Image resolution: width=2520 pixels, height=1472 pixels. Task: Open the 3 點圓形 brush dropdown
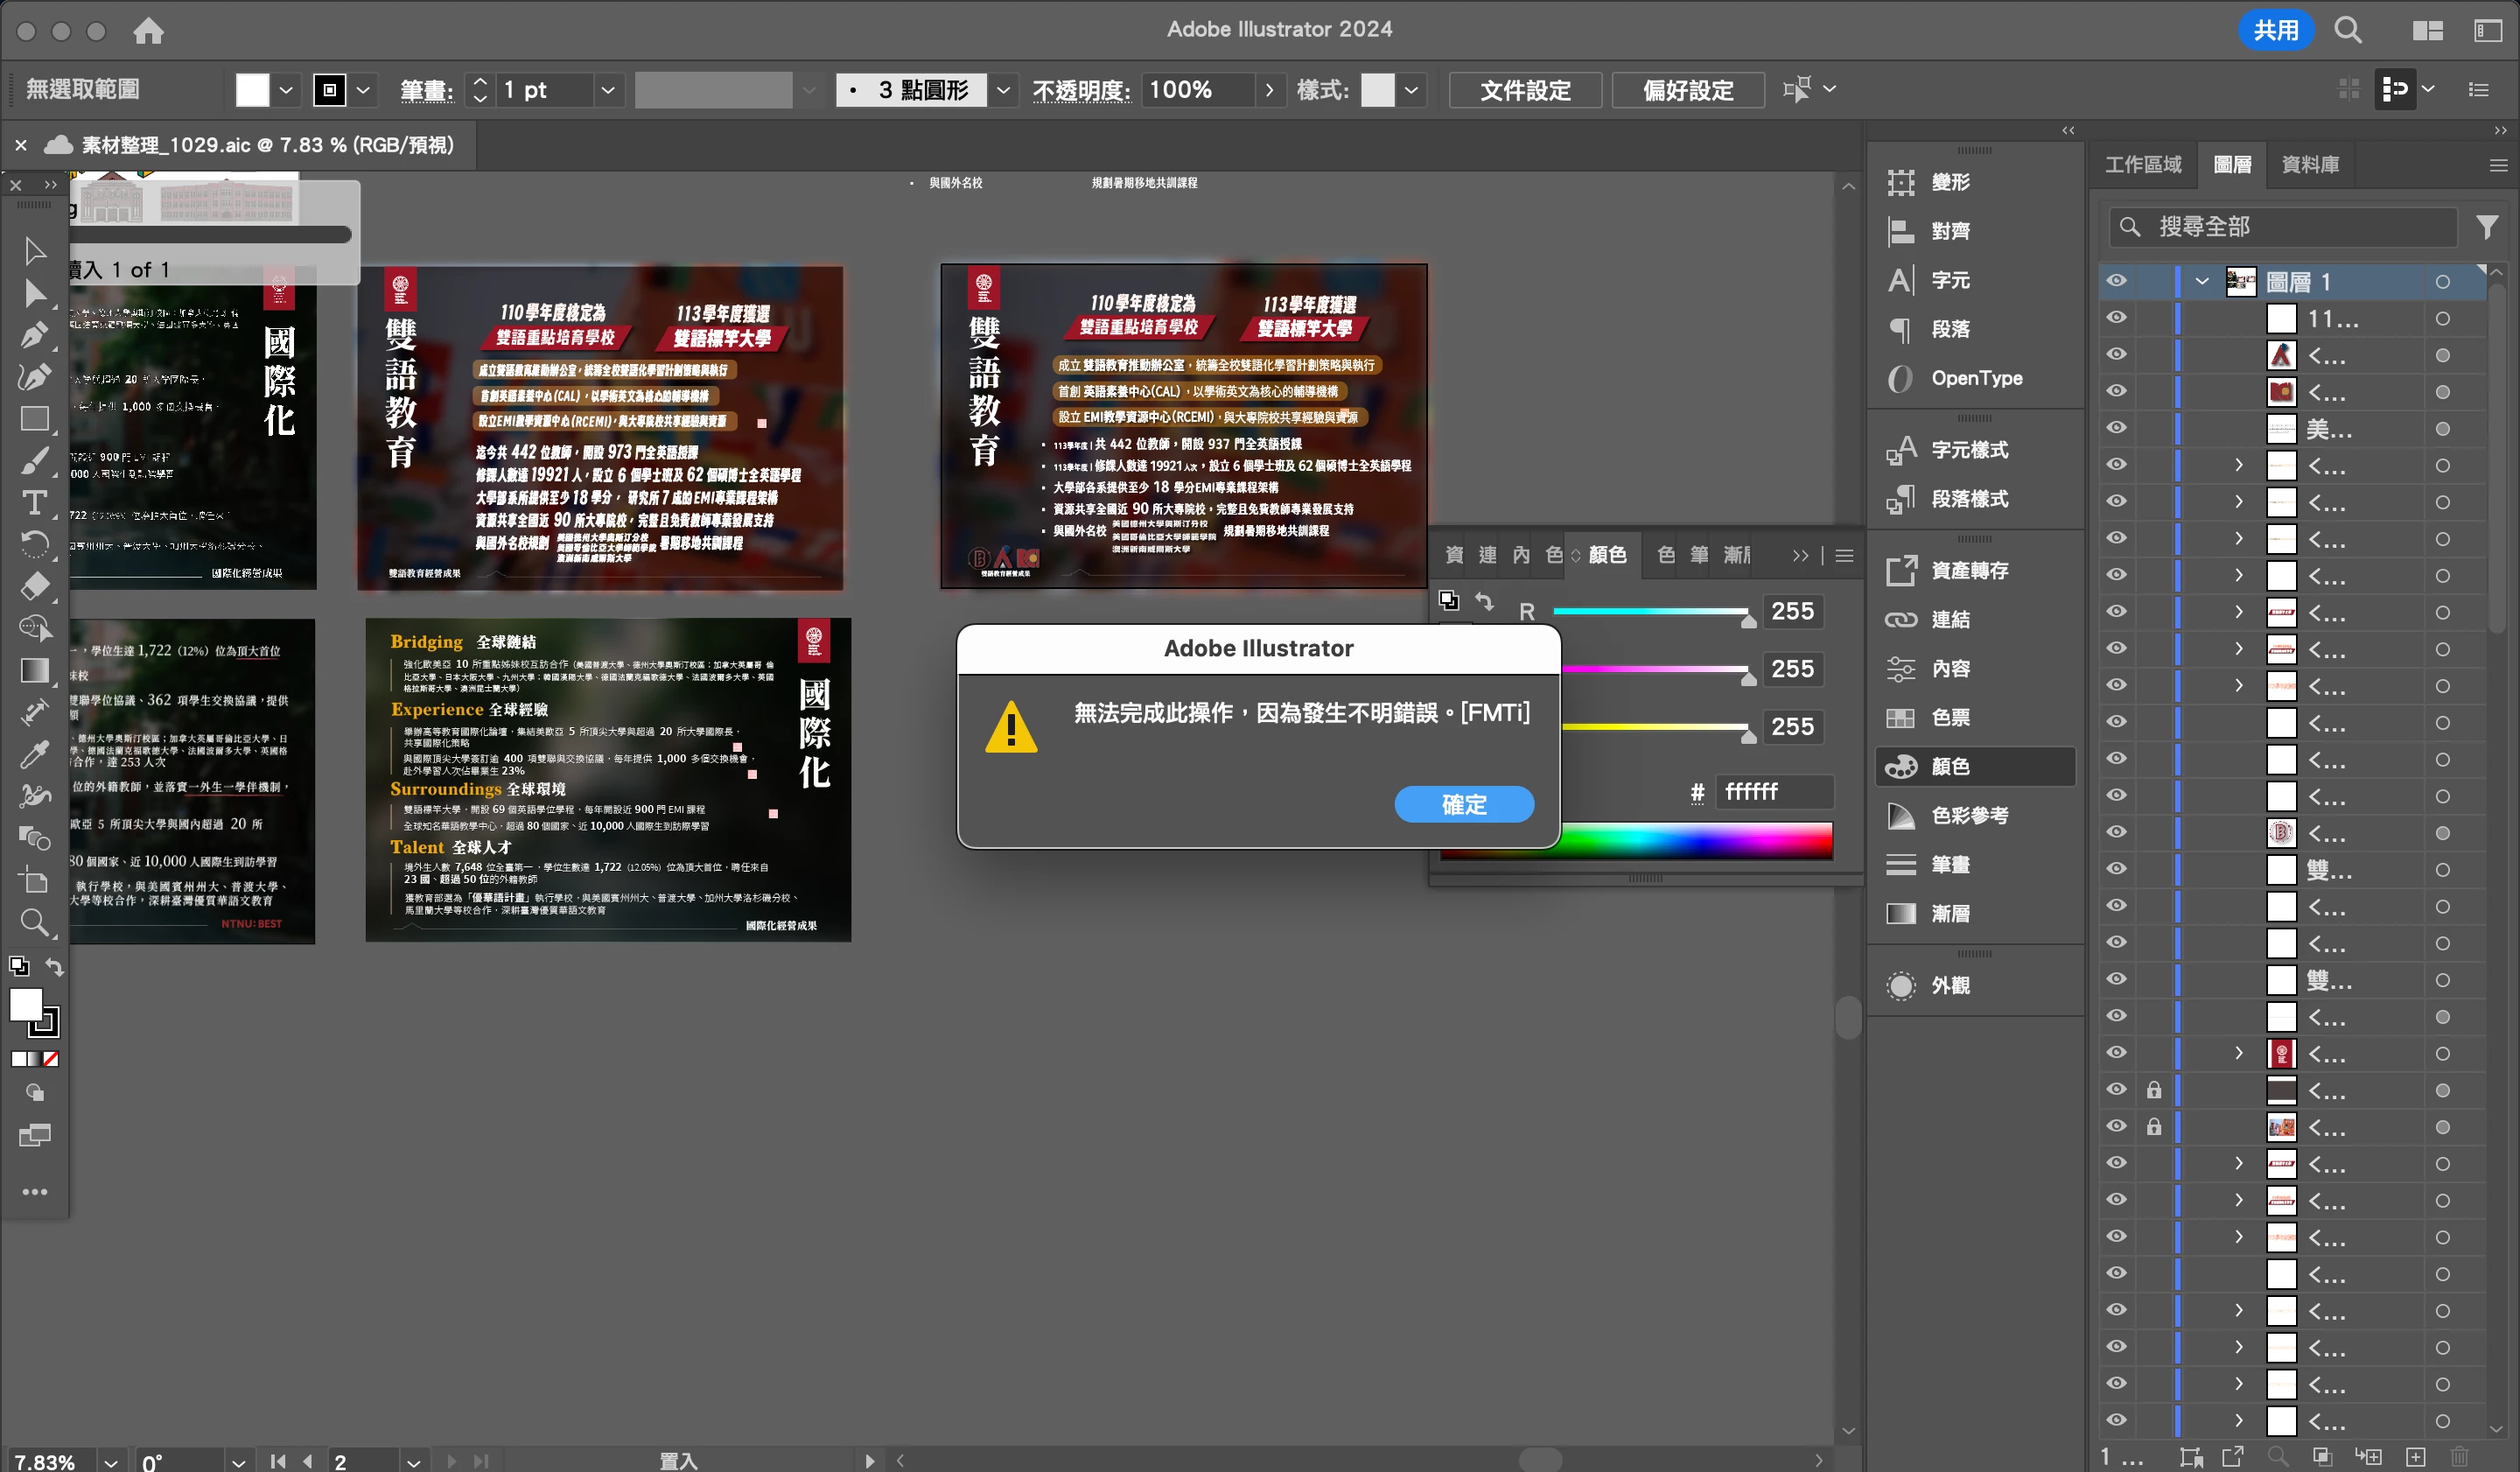1003,90
